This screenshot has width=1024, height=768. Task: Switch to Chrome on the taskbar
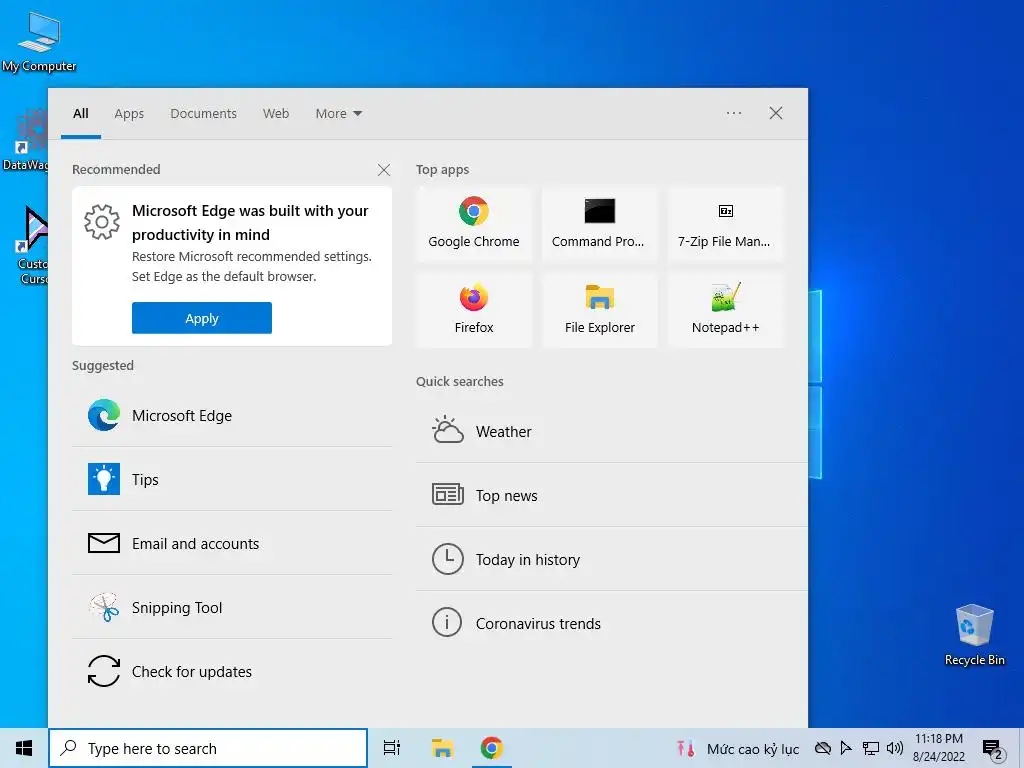click(491, 748)
